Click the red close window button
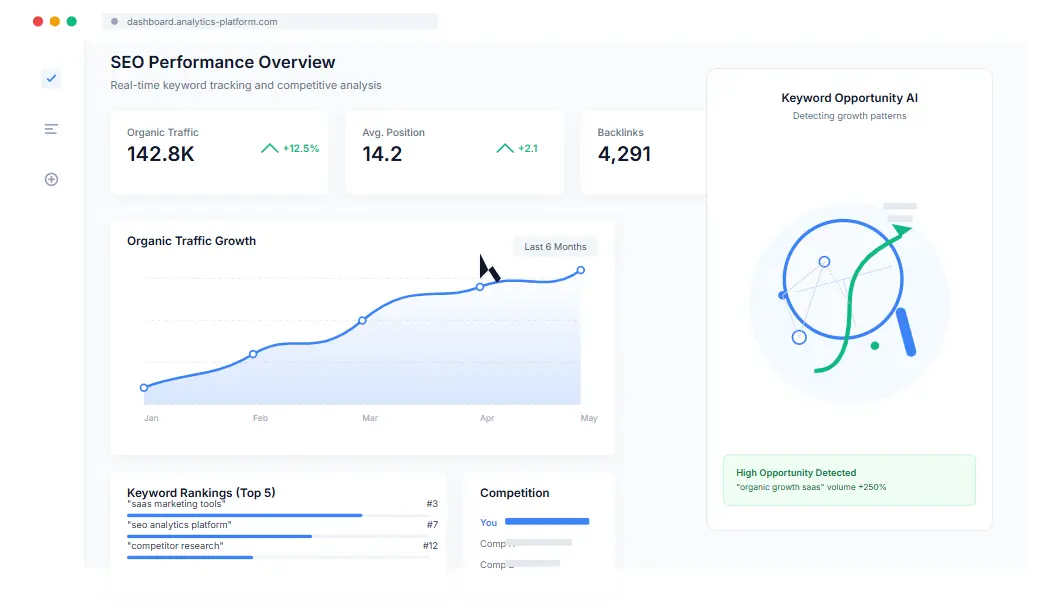1041x616 pixels. (38, 21)
